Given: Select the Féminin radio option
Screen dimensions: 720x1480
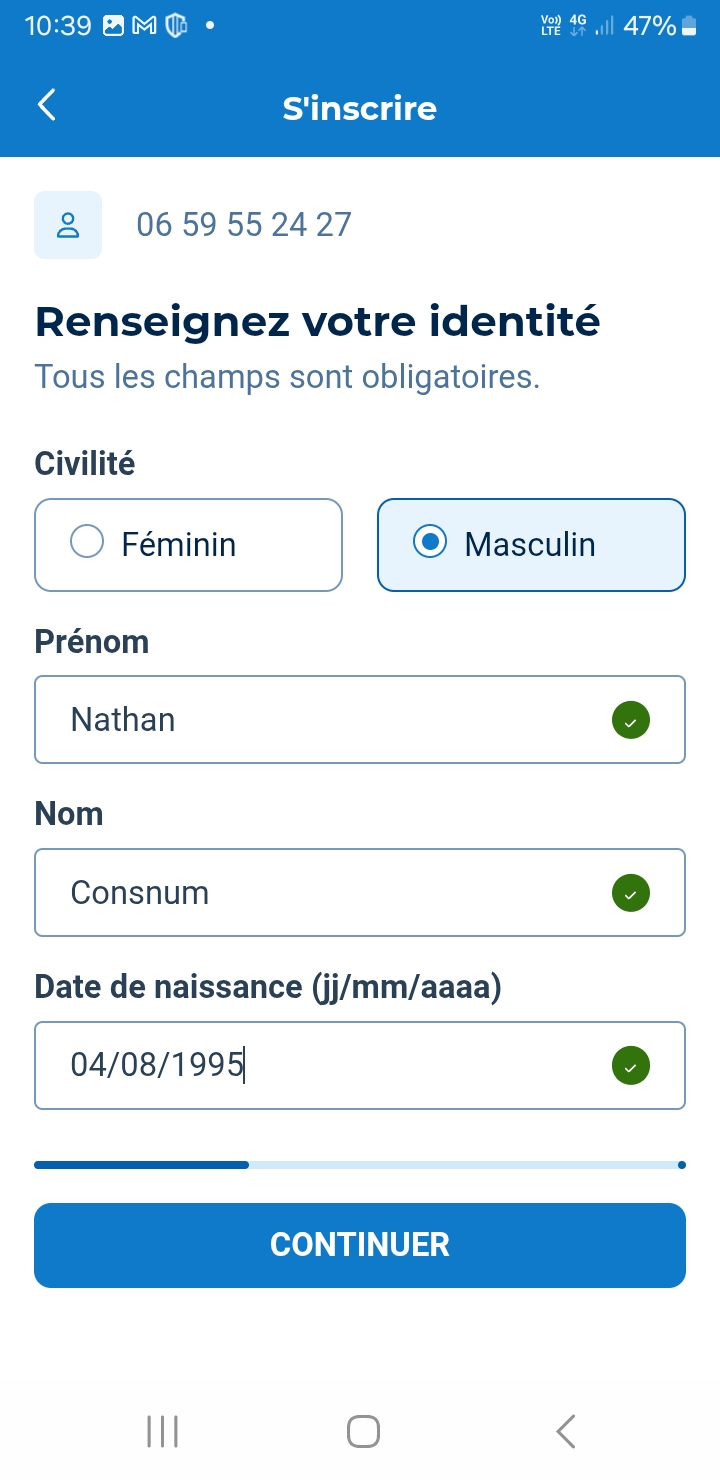Looking at the screenshot, I should coord(189,545).
